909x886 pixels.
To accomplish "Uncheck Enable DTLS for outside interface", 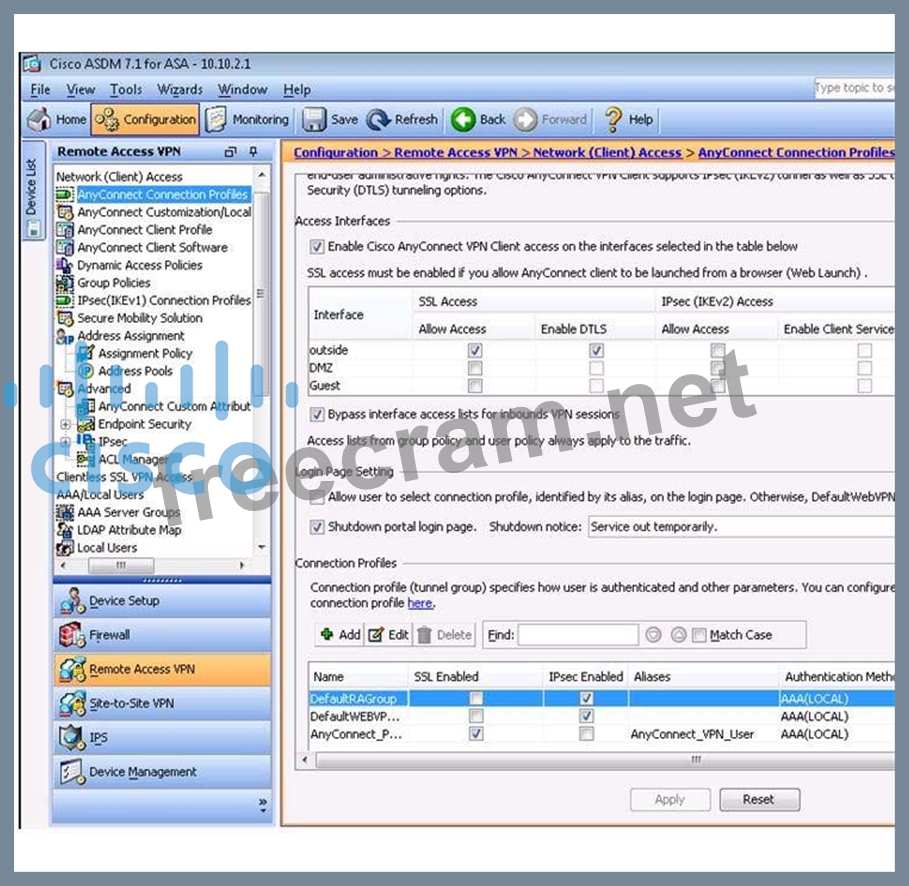I will coord(597,351).
